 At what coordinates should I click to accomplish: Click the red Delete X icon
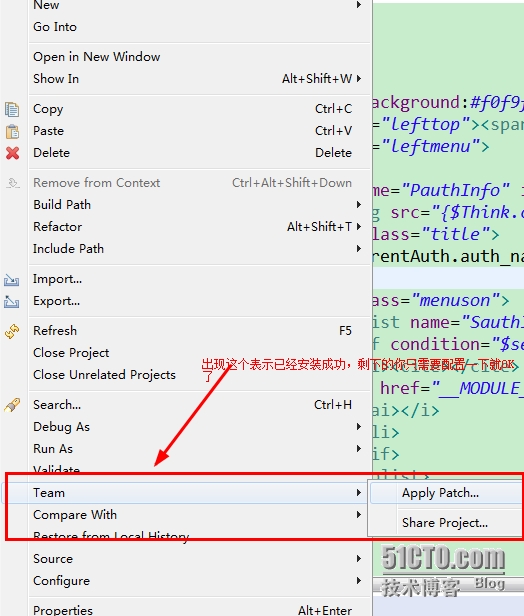[12, 153]
